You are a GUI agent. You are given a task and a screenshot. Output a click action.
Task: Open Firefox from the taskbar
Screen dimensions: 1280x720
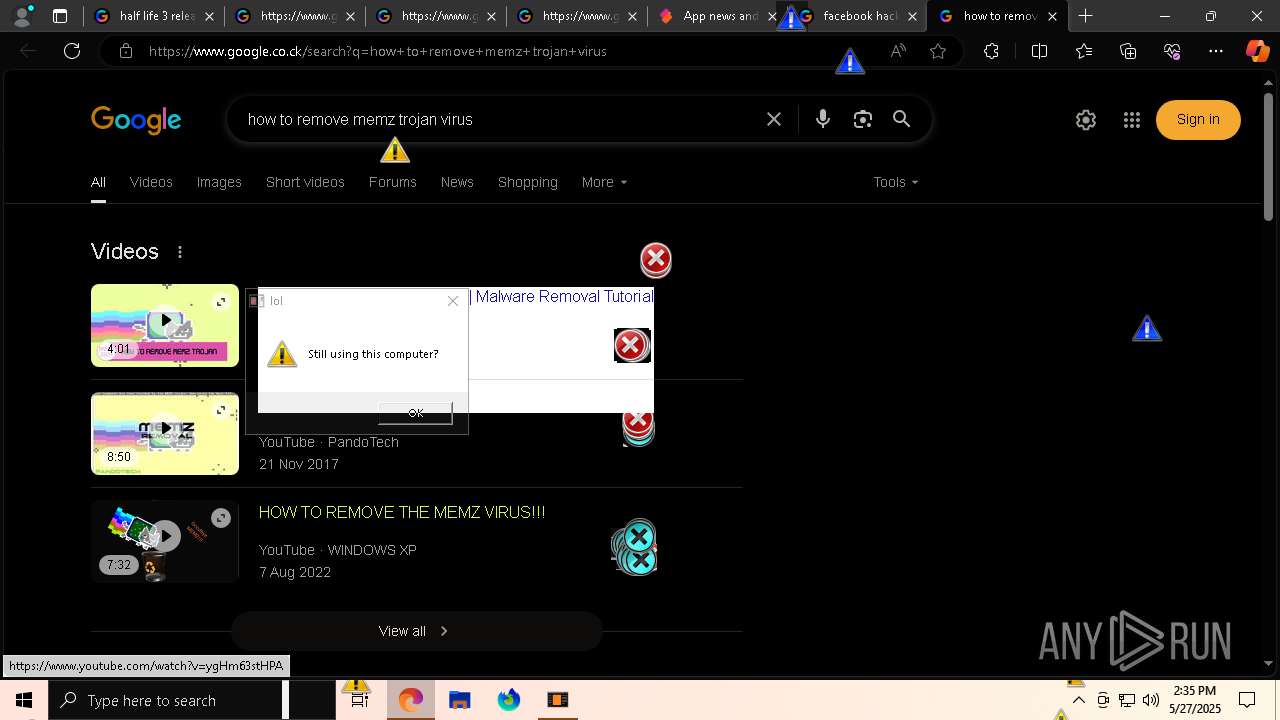pos(509,700)
